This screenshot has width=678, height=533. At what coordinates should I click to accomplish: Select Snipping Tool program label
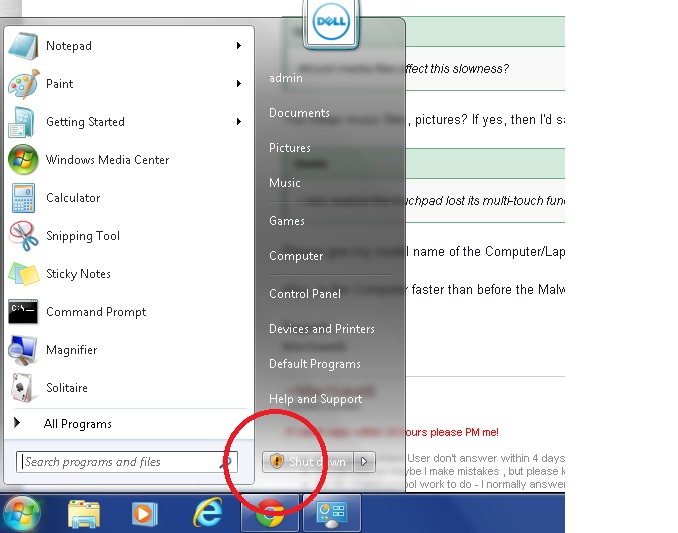pos(83,236)
